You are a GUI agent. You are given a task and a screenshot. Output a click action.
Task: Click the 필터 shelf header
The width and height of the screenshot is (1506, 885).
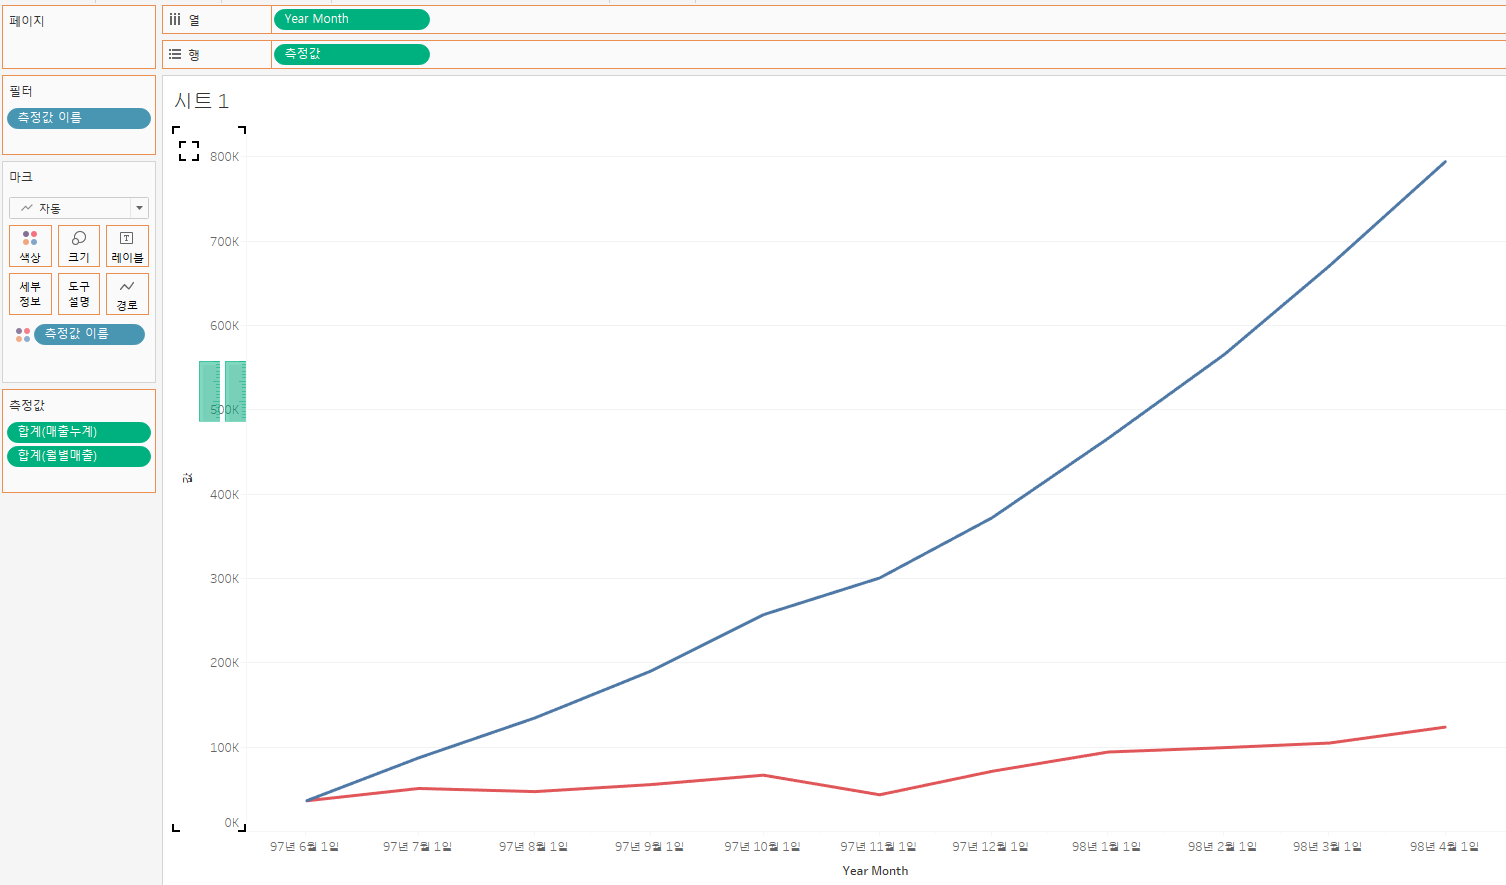click(21, 91)
